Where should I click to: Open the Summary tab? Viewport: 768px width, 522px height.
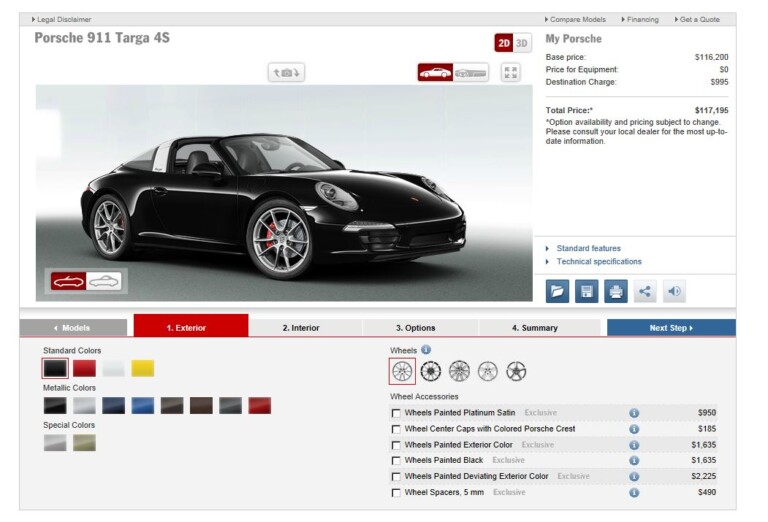tap(535, 328)
